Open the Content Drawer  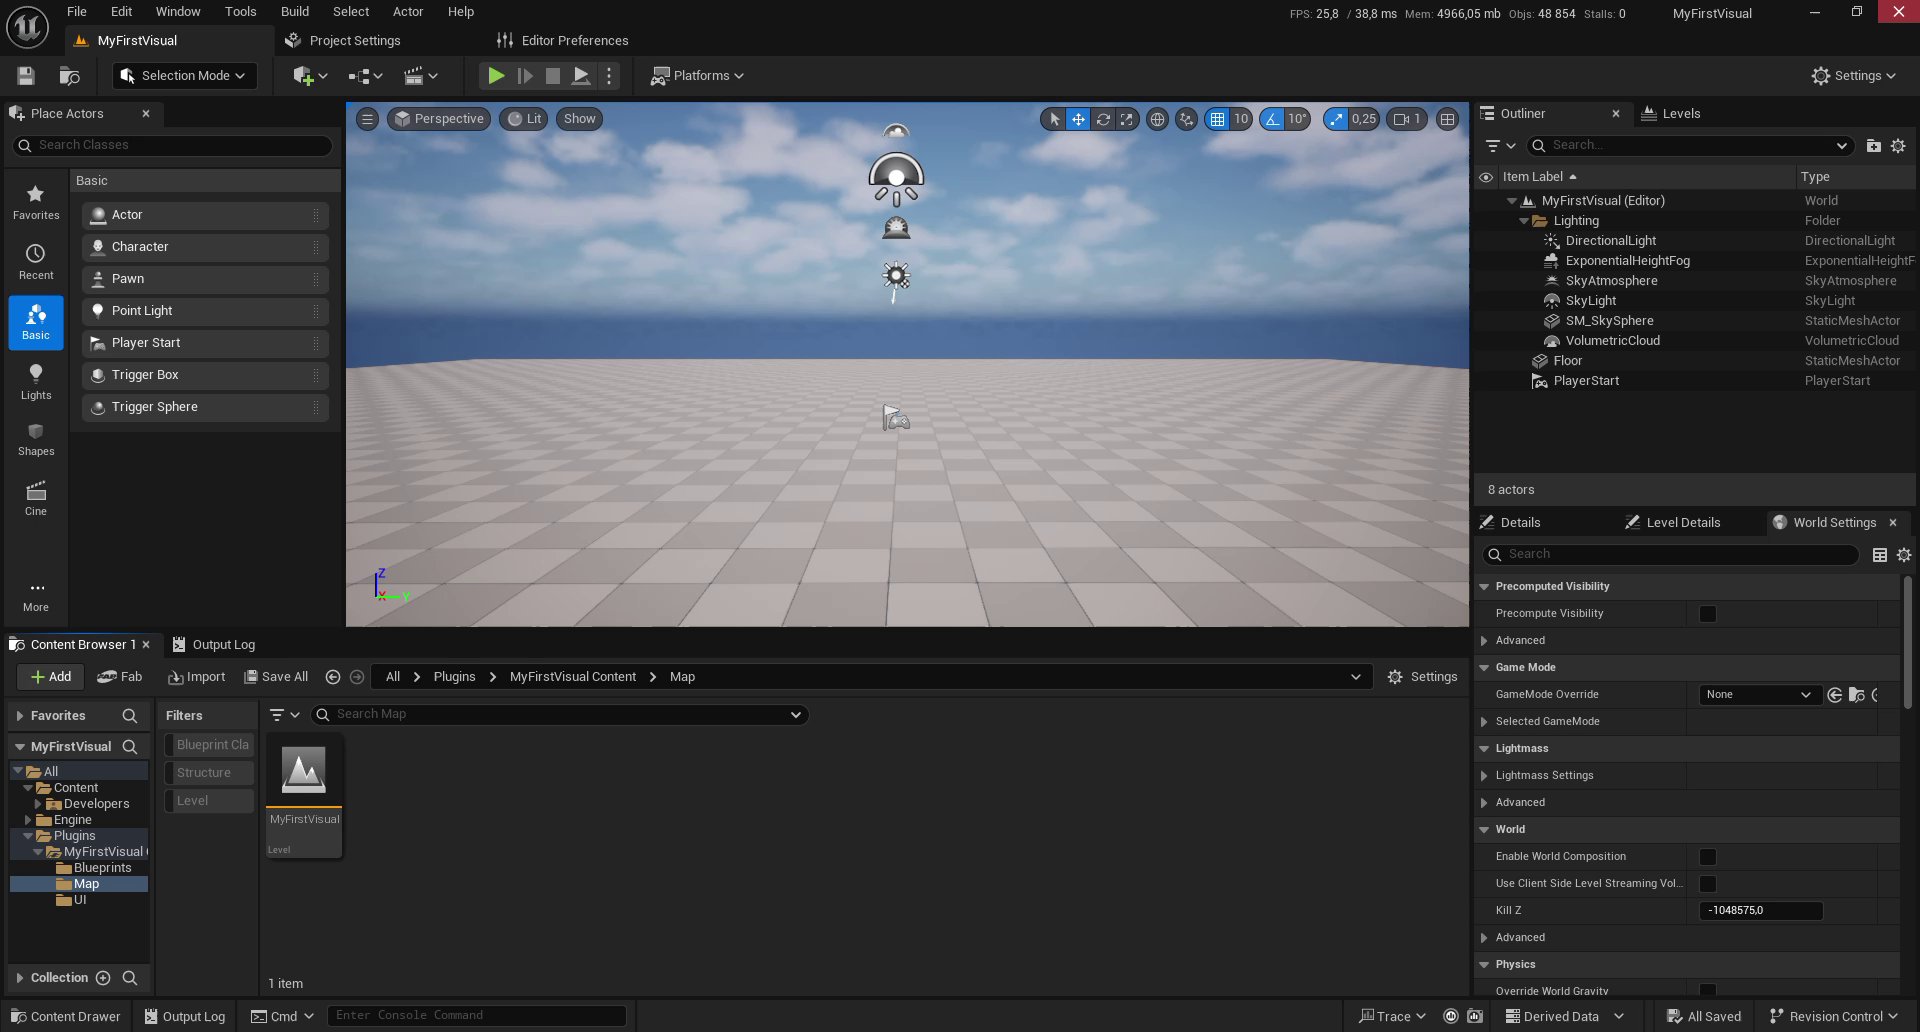(x=66, y=1017)
